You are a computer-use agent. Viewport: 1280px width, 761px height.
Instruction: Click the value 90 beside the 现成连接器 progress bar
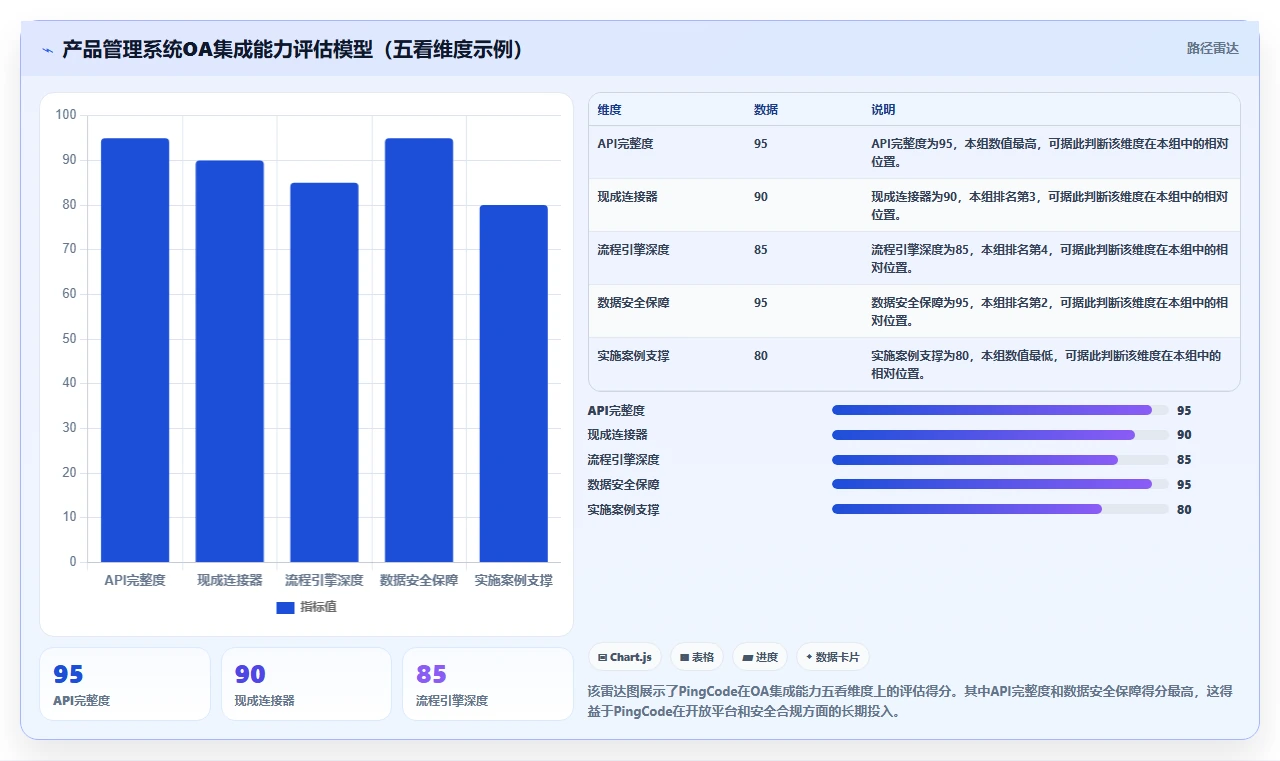(1184, 435)
